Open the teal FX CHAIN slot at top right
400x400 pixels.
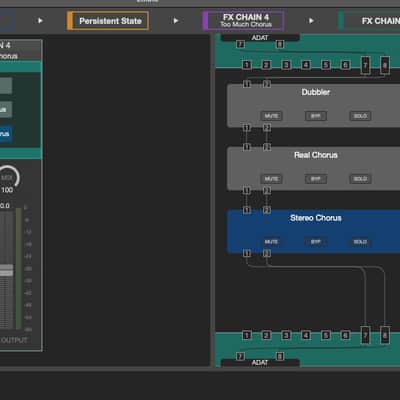[x=369, y=21]
